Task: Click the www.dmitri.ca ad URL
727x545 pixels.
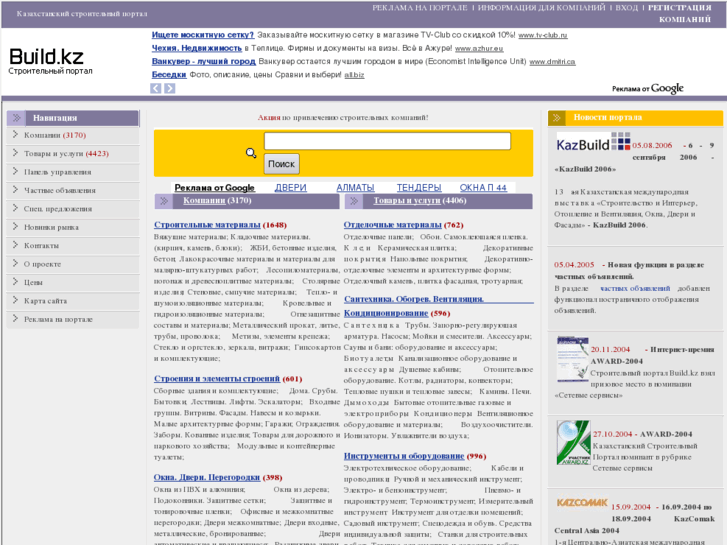Action: tap(552, 62)
